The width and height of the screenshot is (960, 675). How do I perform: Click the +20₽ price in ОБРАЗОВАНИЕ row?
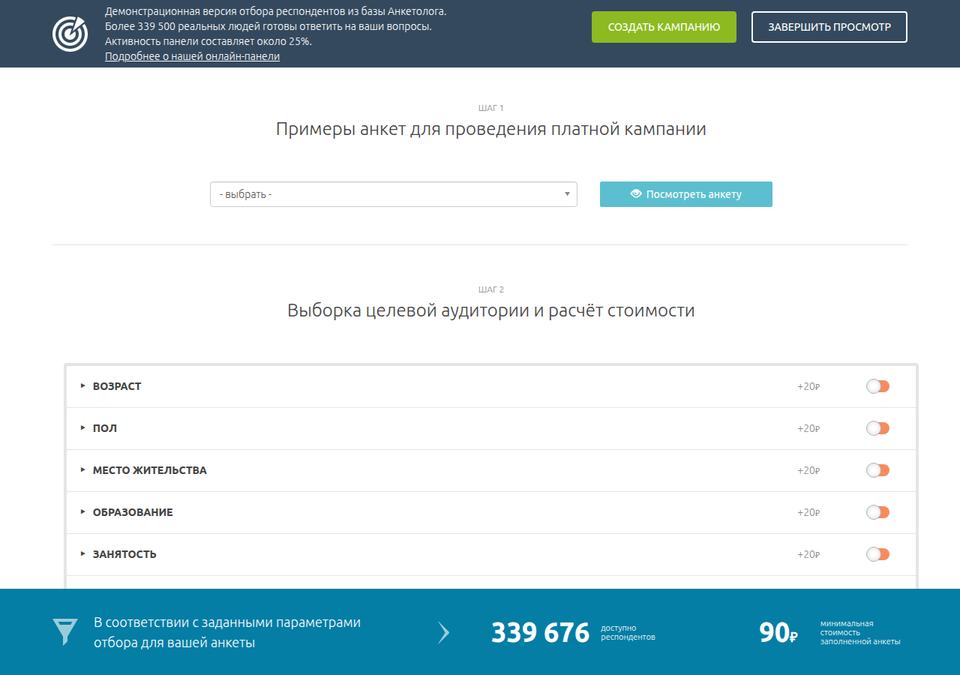coord(808,513)
